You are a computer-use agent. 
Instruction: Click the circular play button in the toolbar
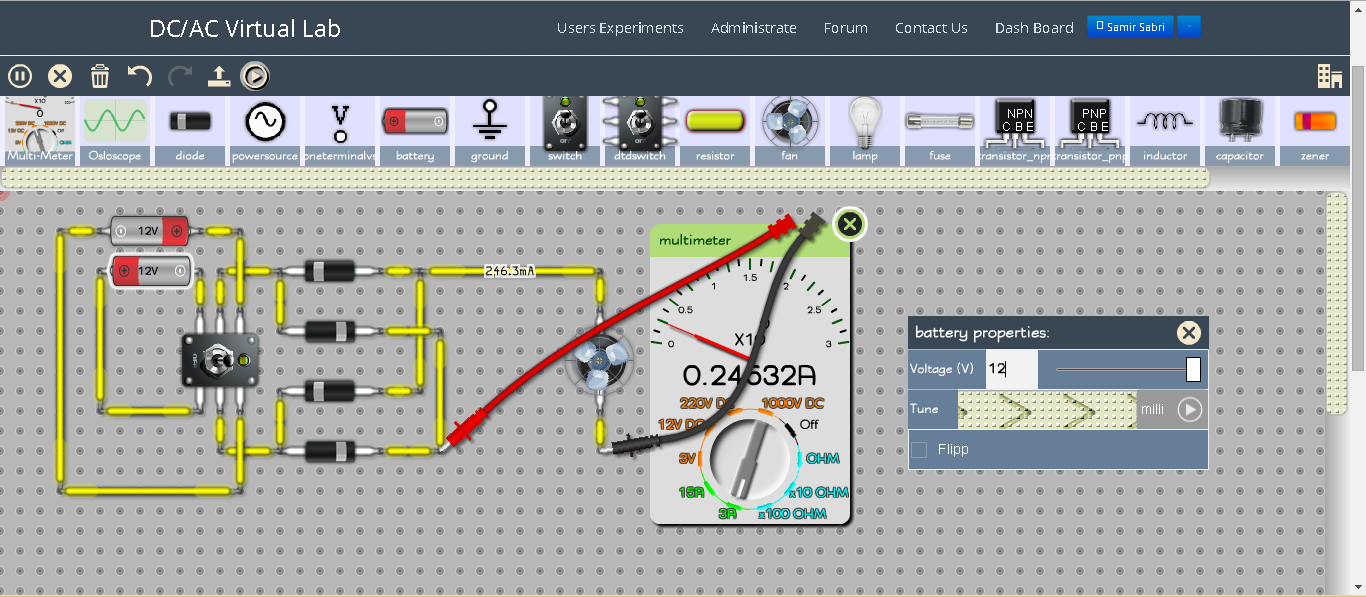pos(255,76)
